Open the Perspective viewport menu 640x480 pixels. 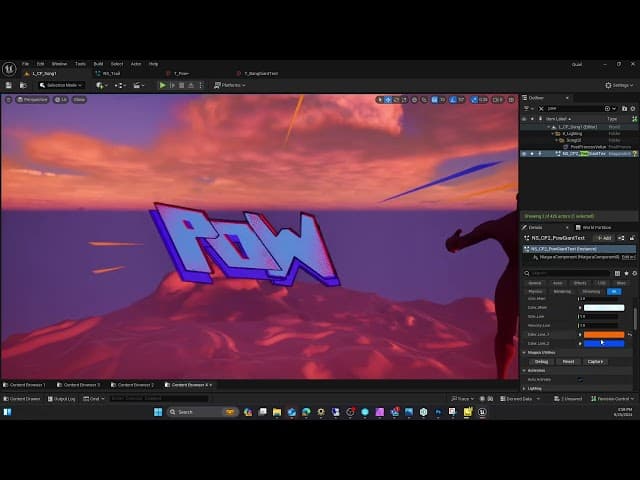click(32, 99)
